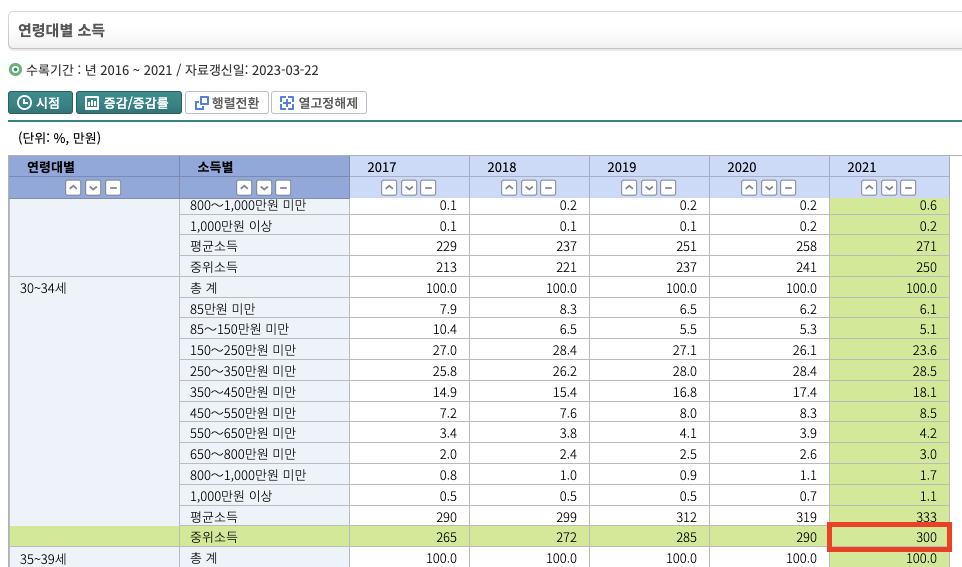Click down arrow icon under 2020 column

click(x=769, y=188)
